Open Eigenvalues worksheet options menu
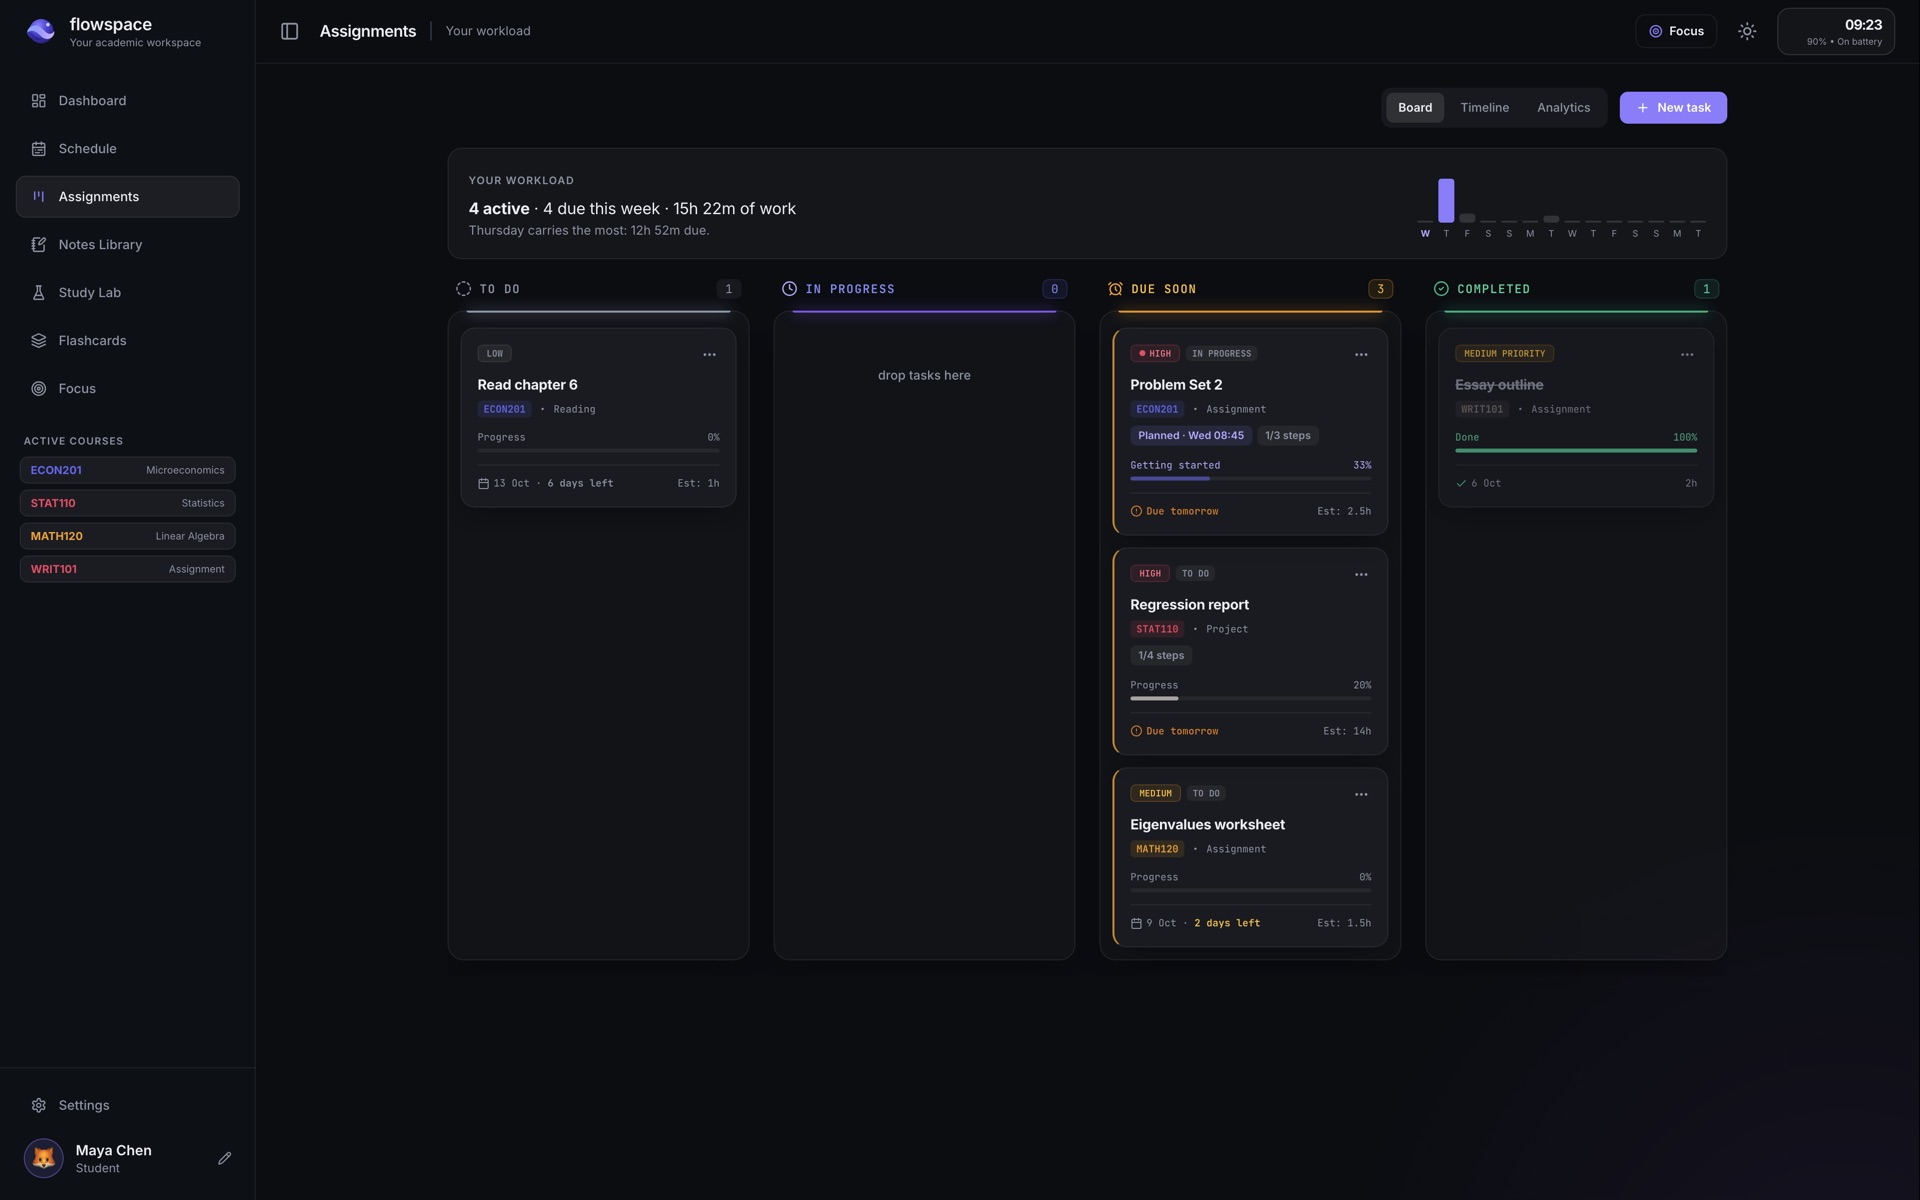This screenshot has height=1200, width=1920. click(1361, 795)
